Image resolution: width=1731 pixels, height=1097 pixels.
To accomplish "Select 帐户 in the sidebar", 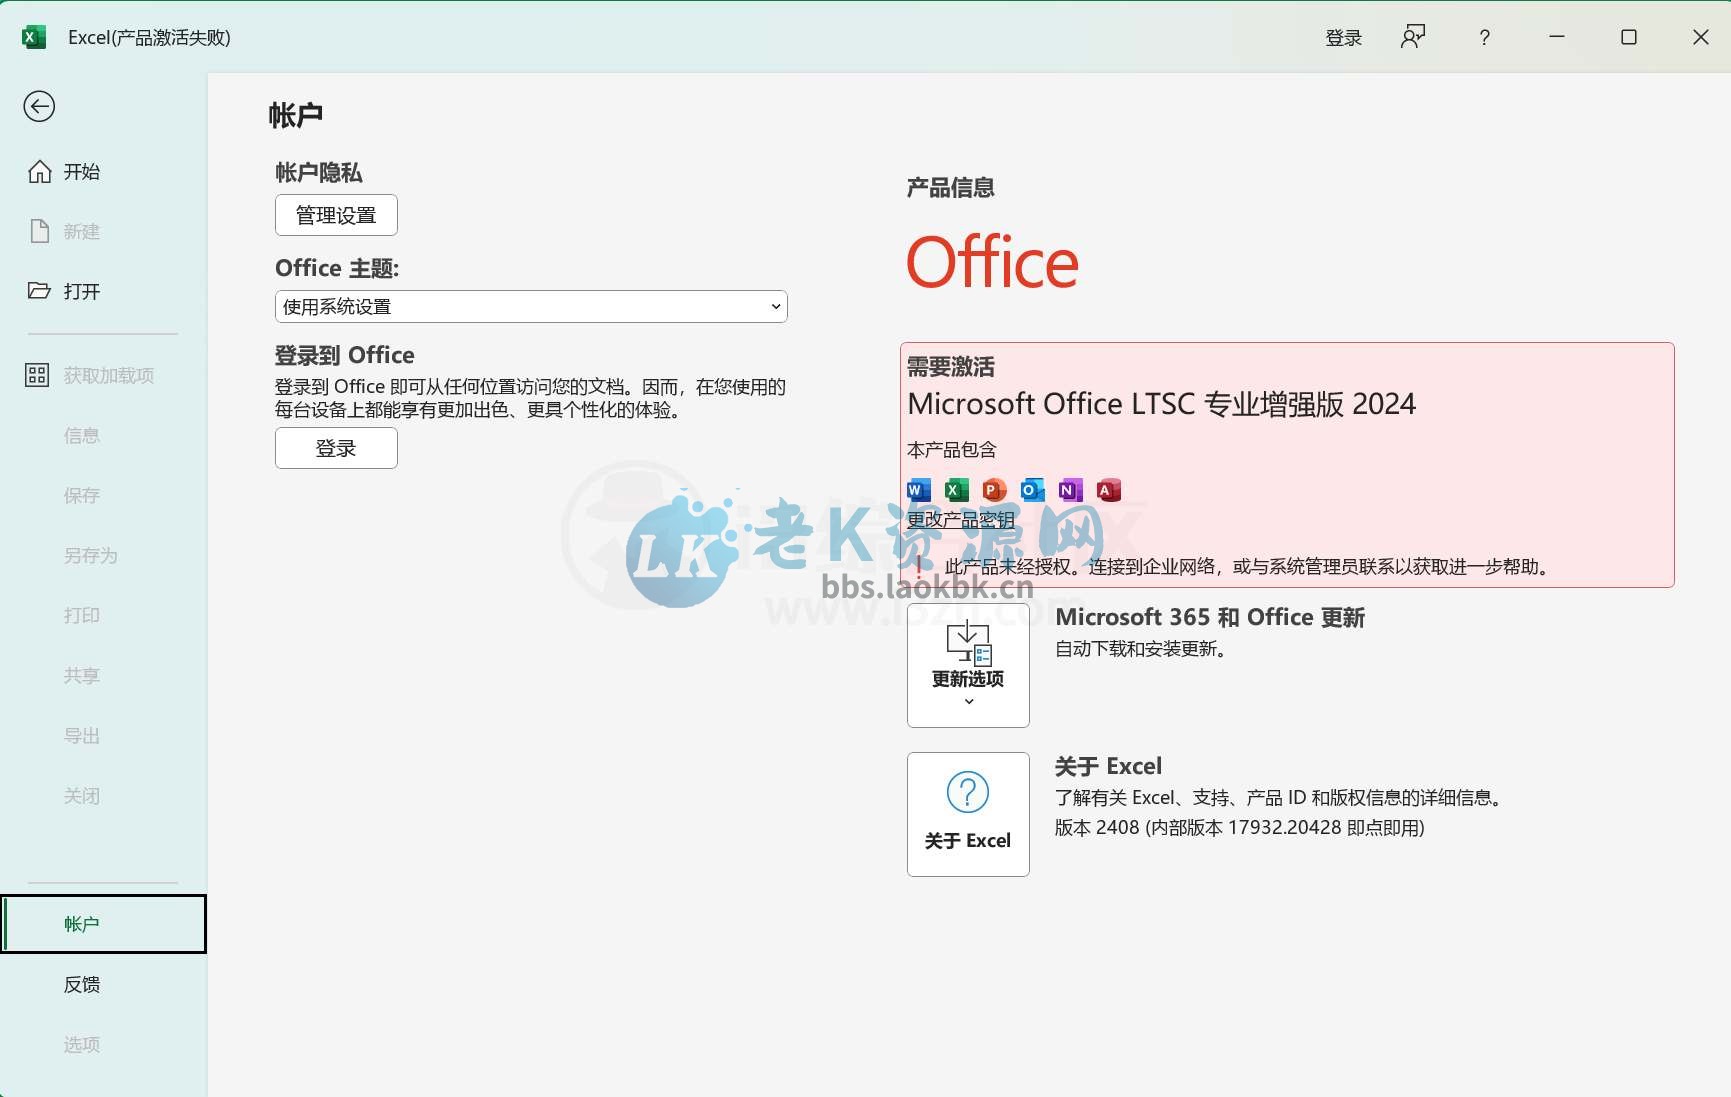I will click(x=104, y=924).
